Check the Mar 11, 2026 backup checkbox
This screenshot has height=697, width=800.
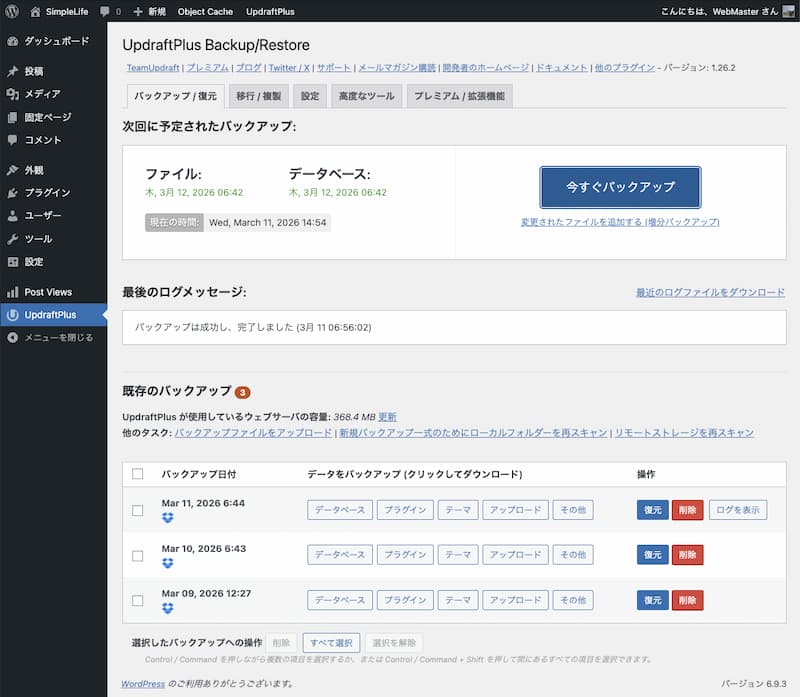138,510
